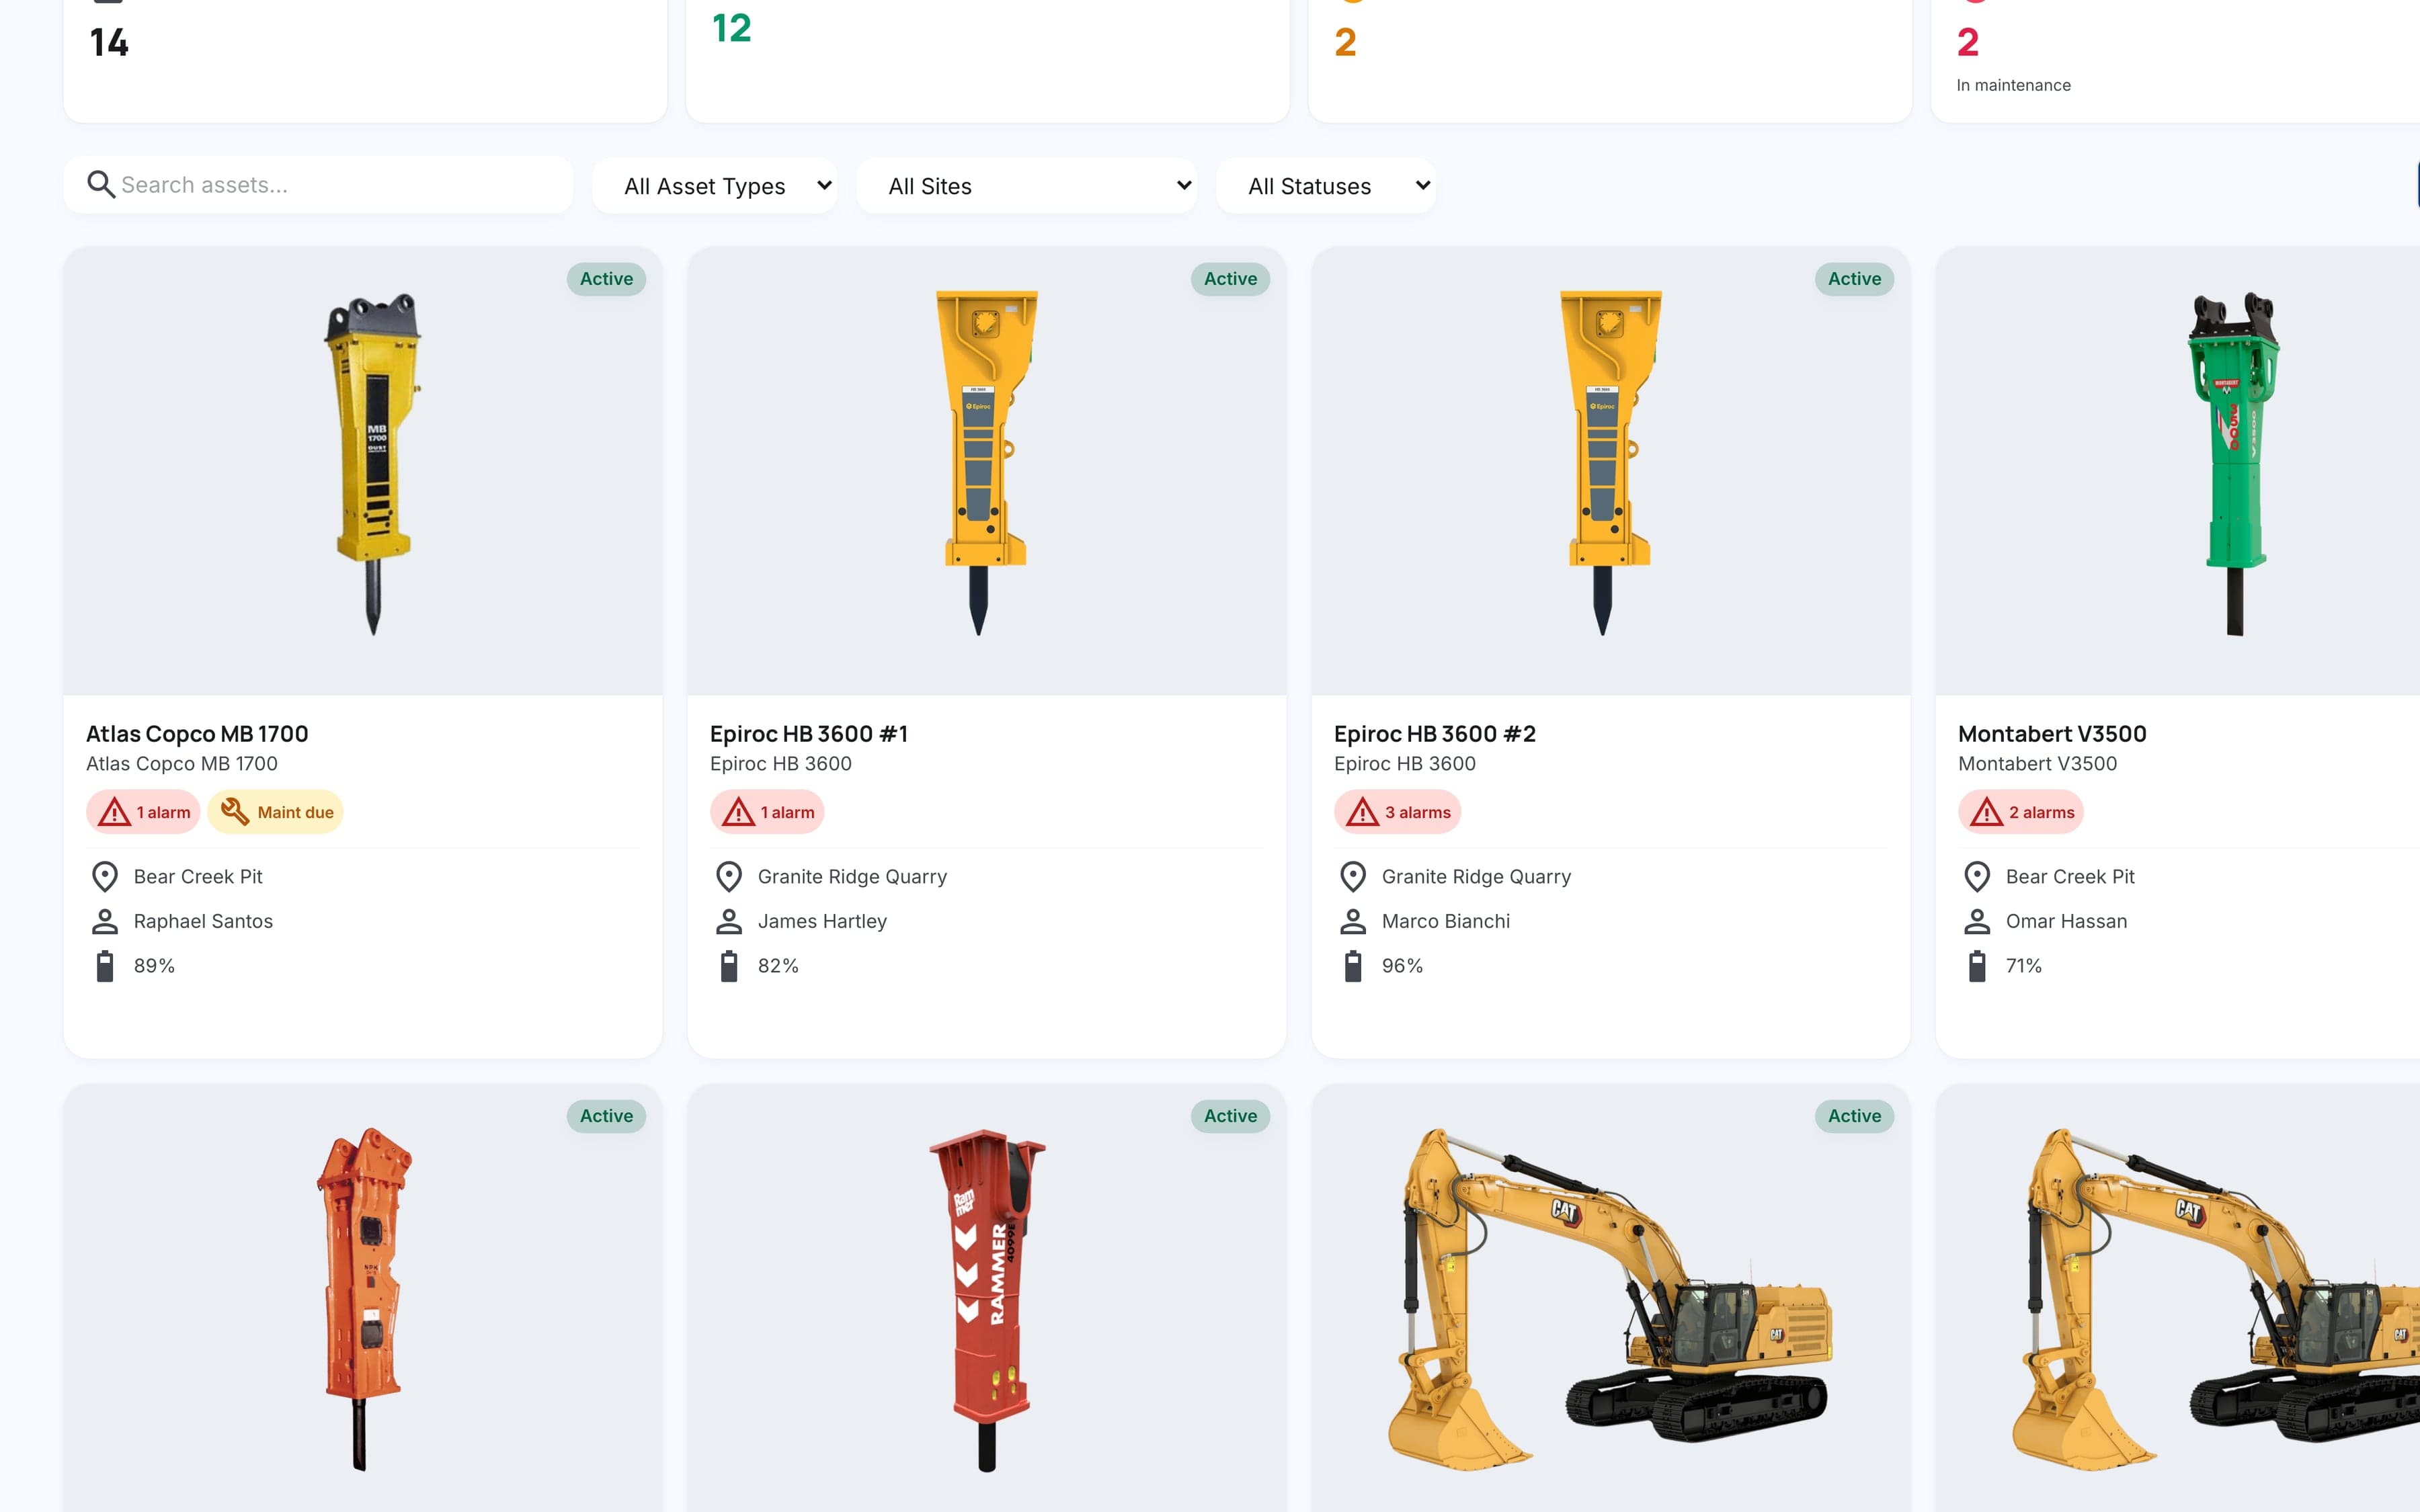Click the Montabert V3500 card title
This screenshot has height=1512, width=2420.
2052,734
